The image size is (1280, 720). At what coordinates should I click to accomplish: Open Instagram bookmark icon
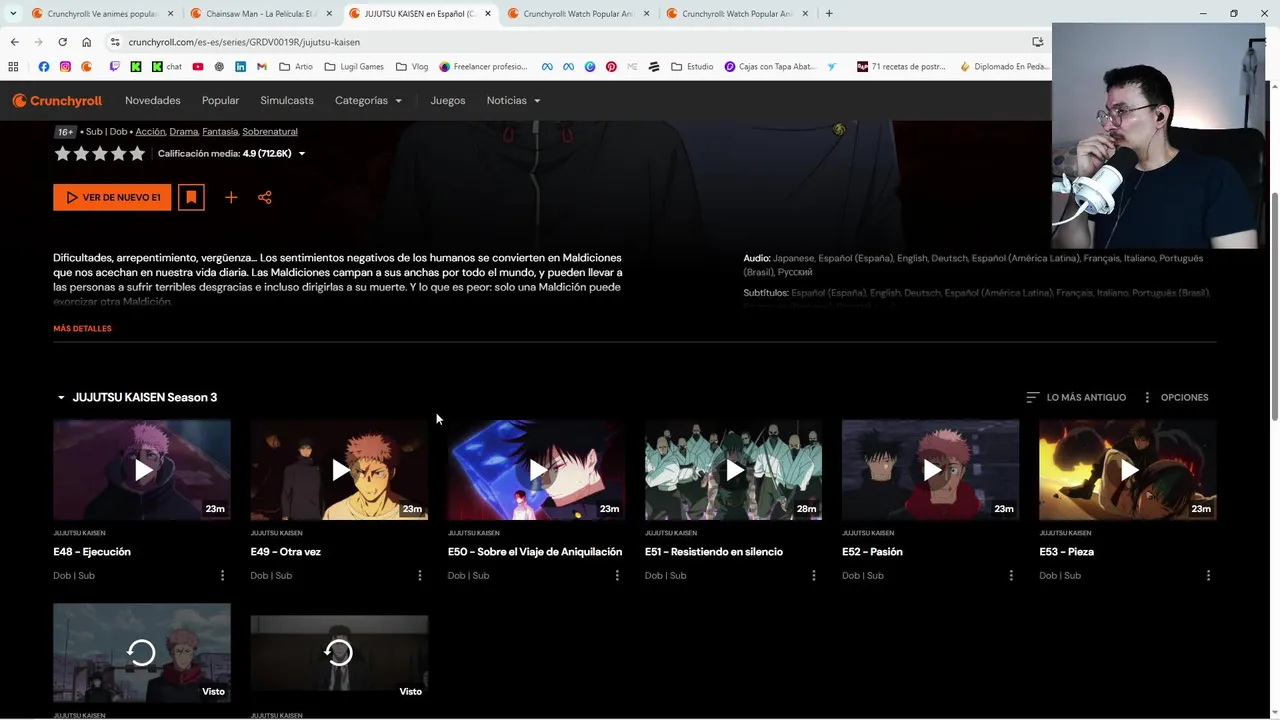[x=65, y=67]
